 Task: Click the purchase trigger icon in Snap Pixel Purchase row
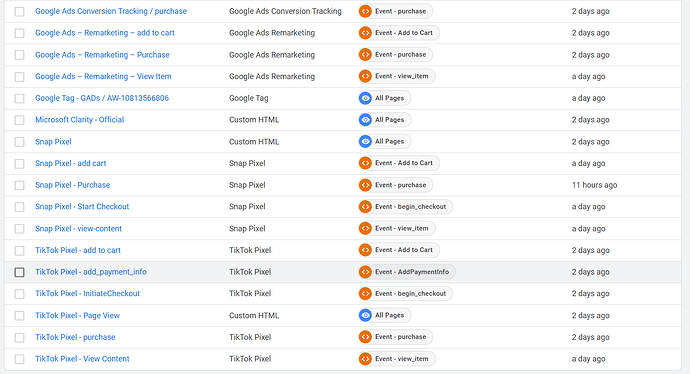[365, 185]
